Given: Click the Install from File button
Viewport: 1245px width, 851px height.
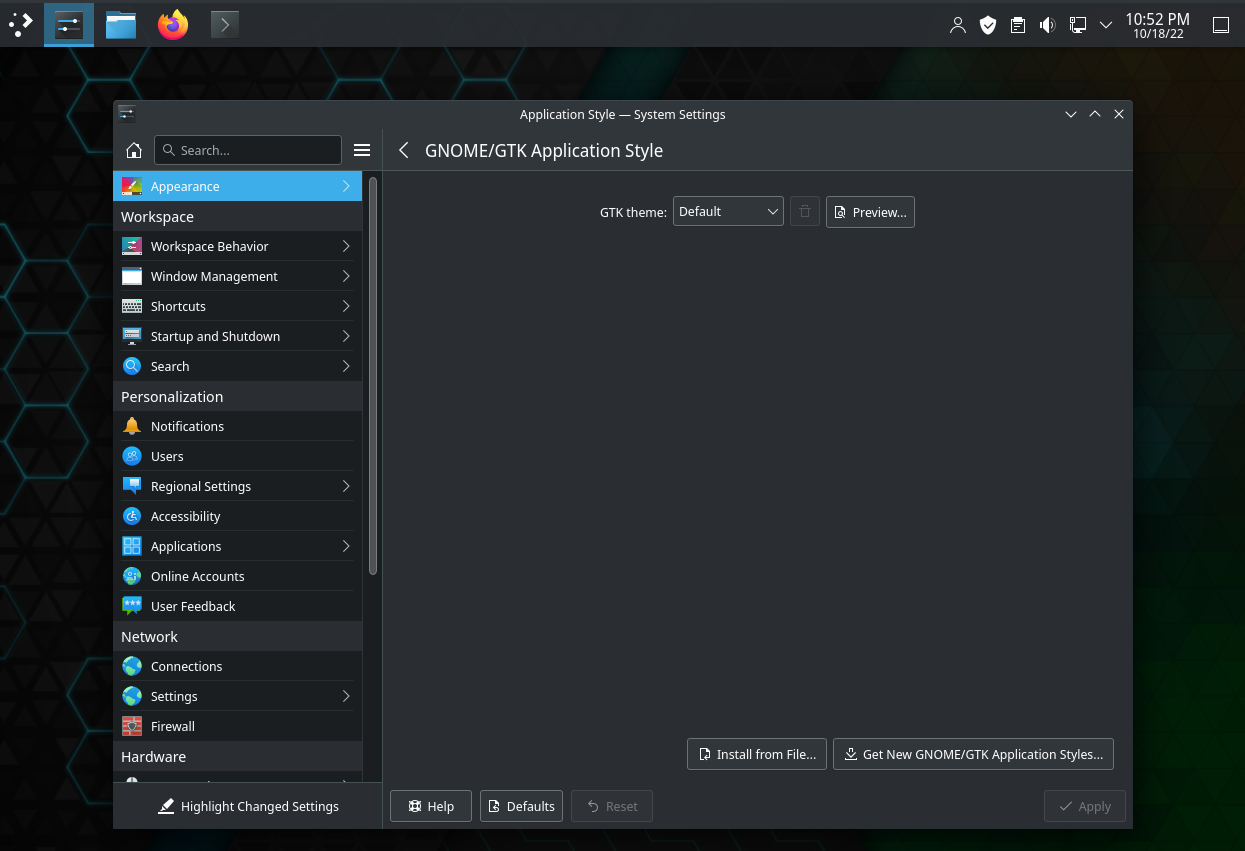Looking at the screenshot, I should point(757,754).
